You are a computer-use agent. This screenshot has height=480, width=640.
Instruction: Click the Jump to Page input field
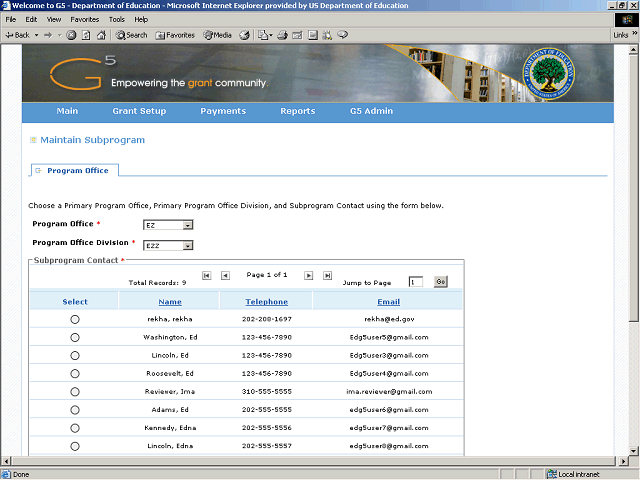click(x=415, y=282)
